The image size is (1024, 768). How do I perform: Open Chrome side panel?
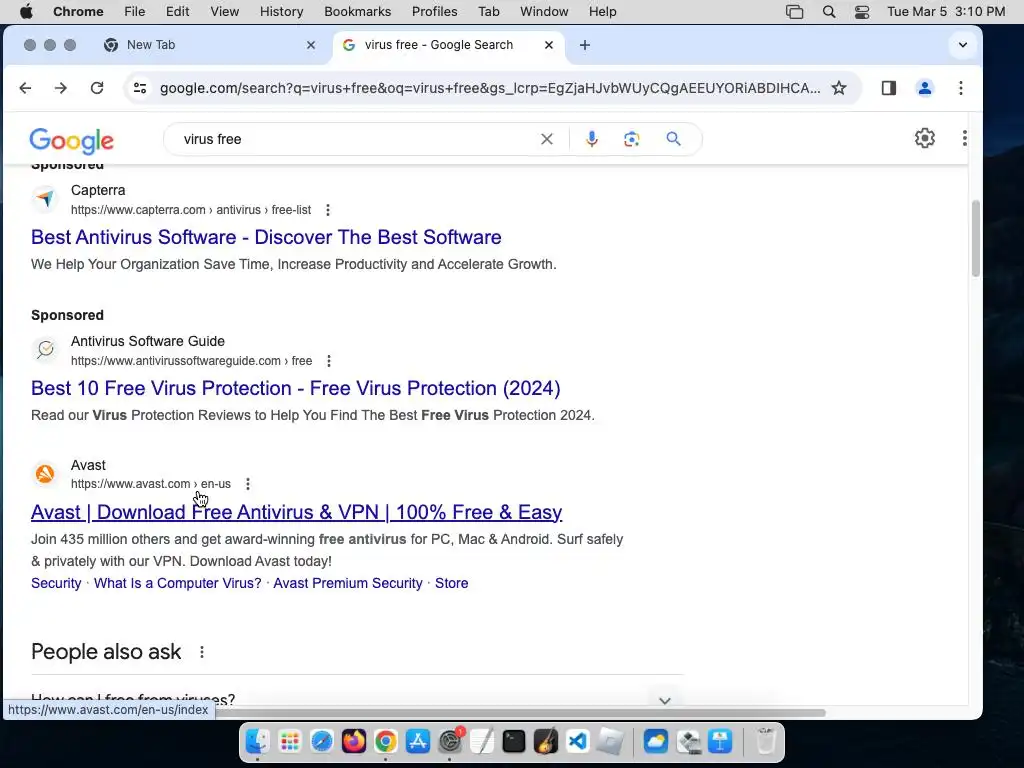click(x=889, y=88)
